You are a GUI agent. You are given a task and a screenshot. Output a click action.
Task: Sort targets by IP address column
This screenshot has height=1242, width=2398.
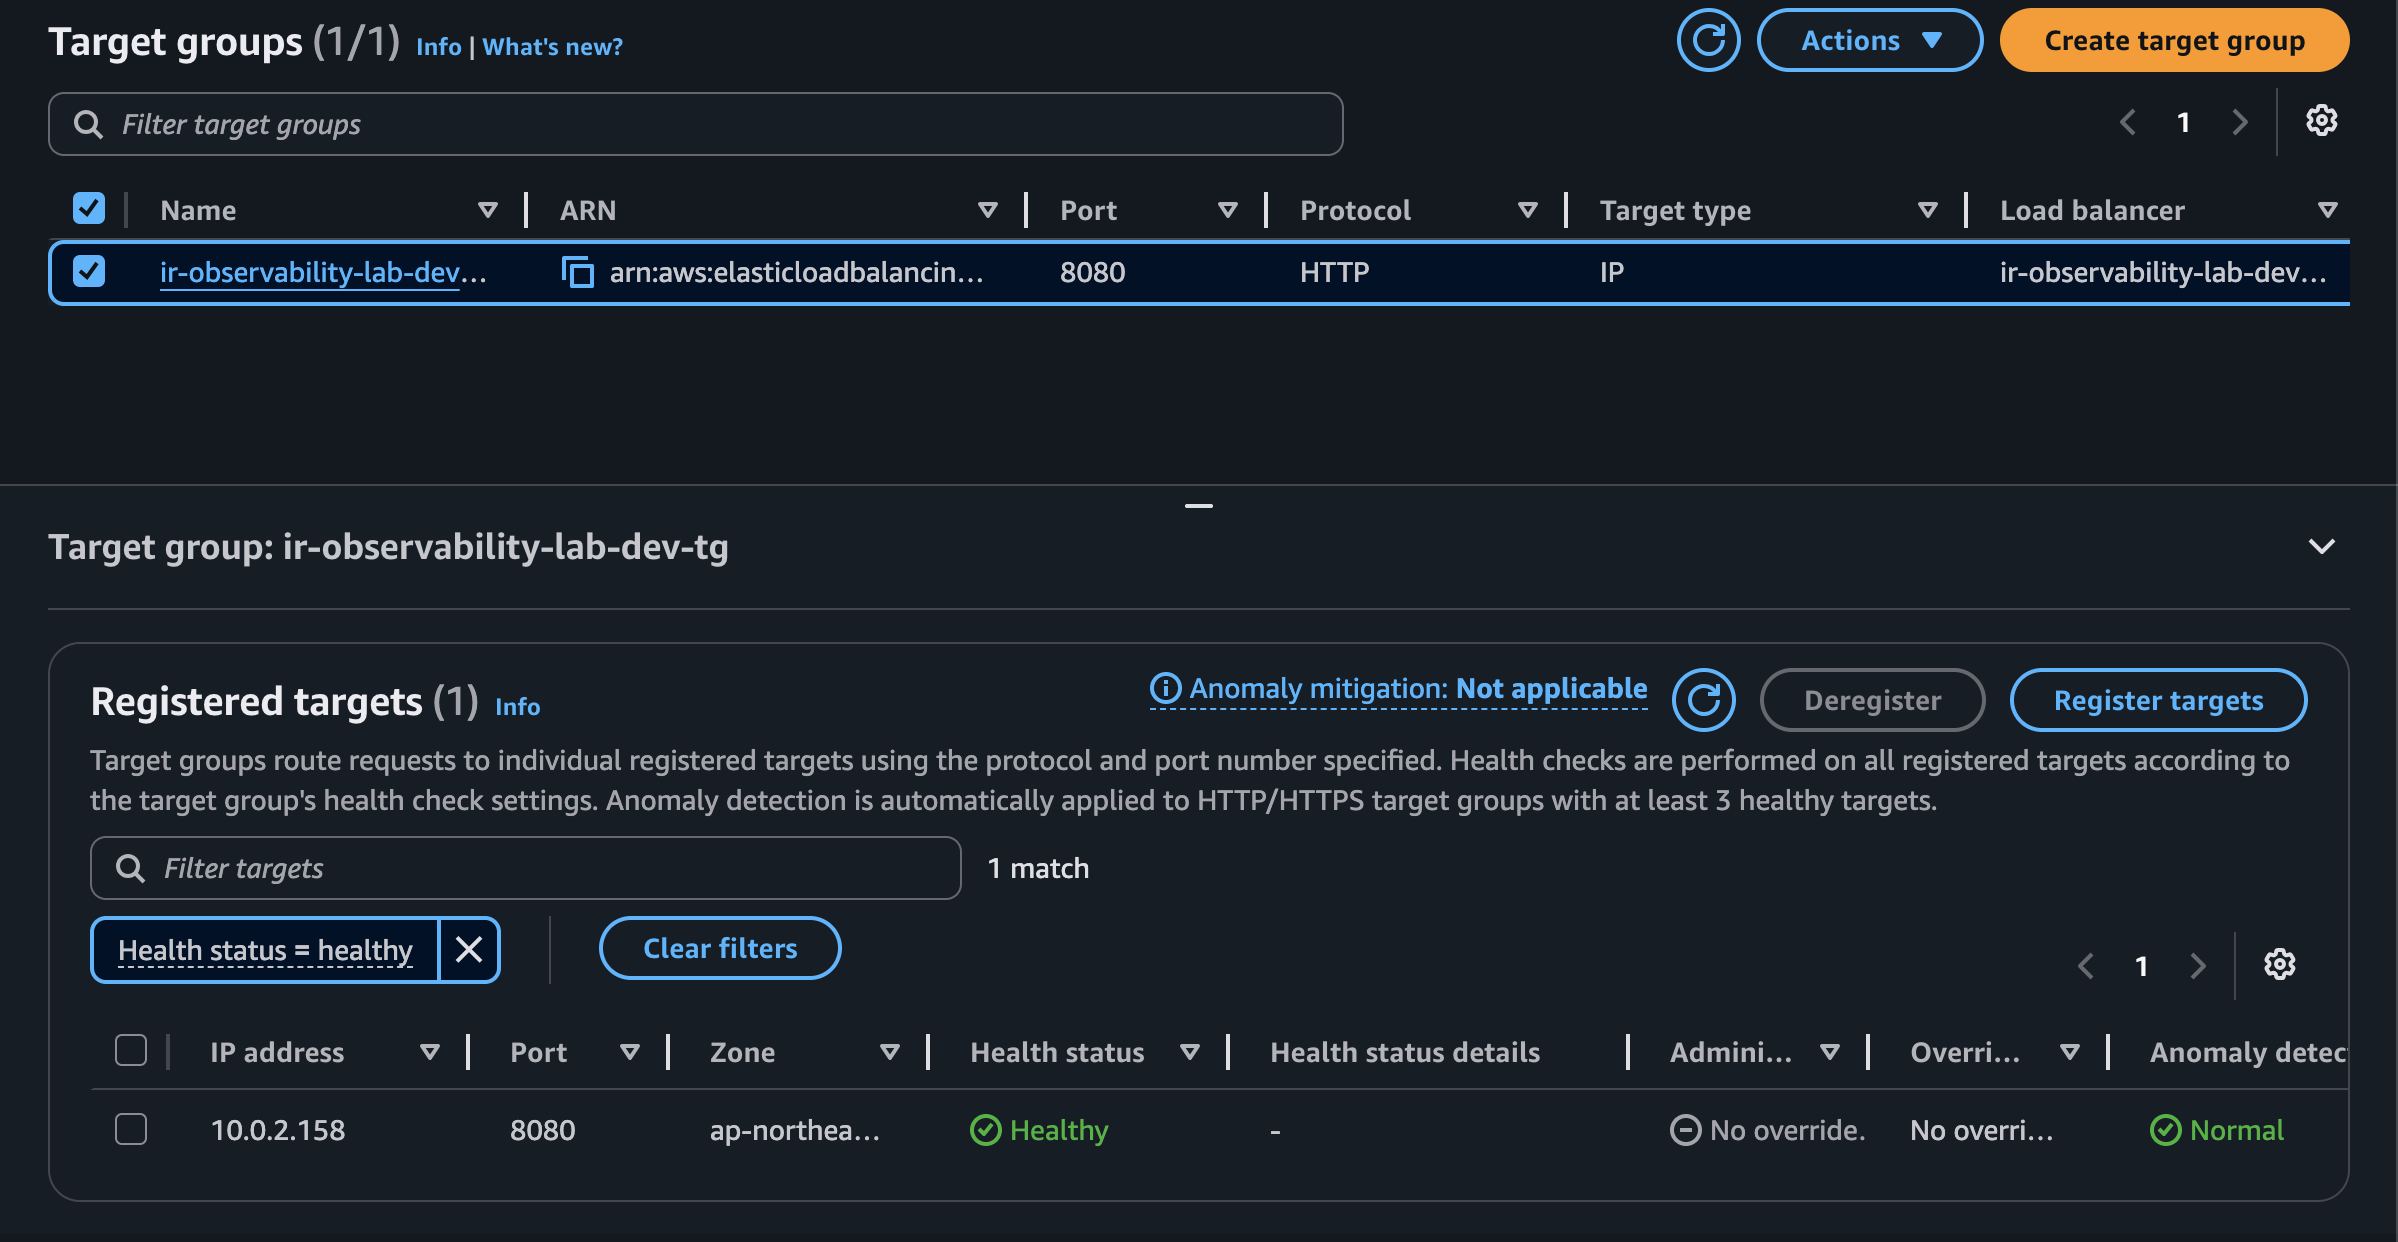pyautogui.click(x=429, y=1052)
